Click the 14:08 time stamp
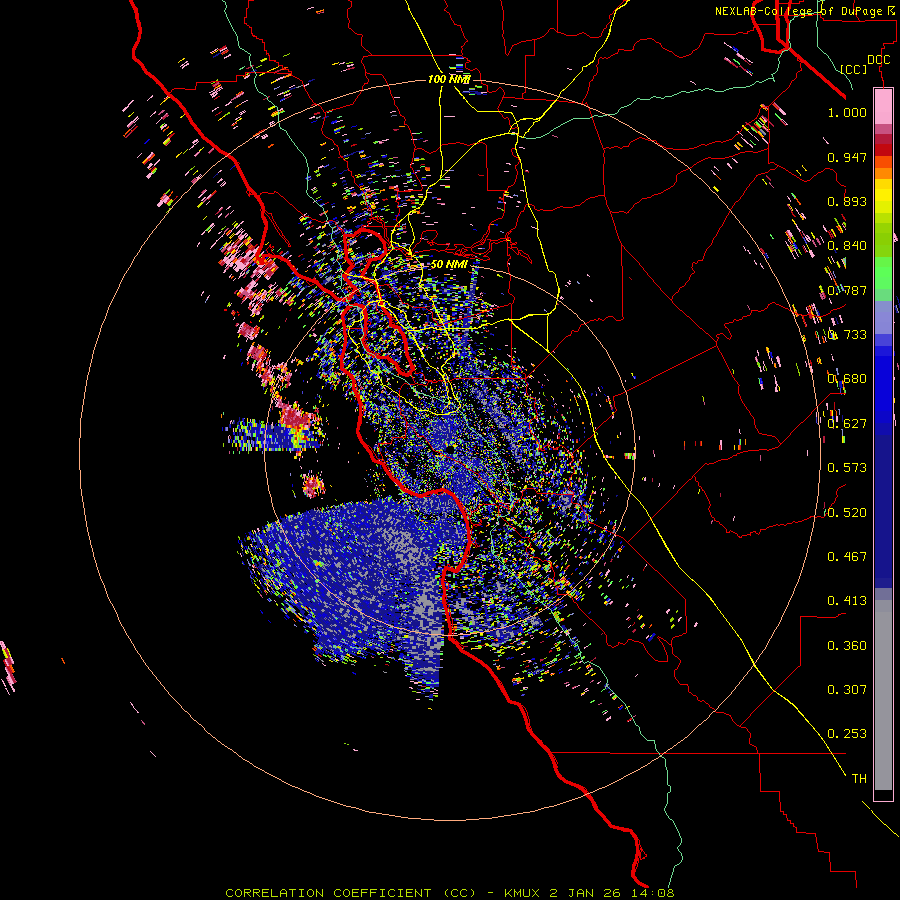 pyautogui.click(x=654, y=893)
